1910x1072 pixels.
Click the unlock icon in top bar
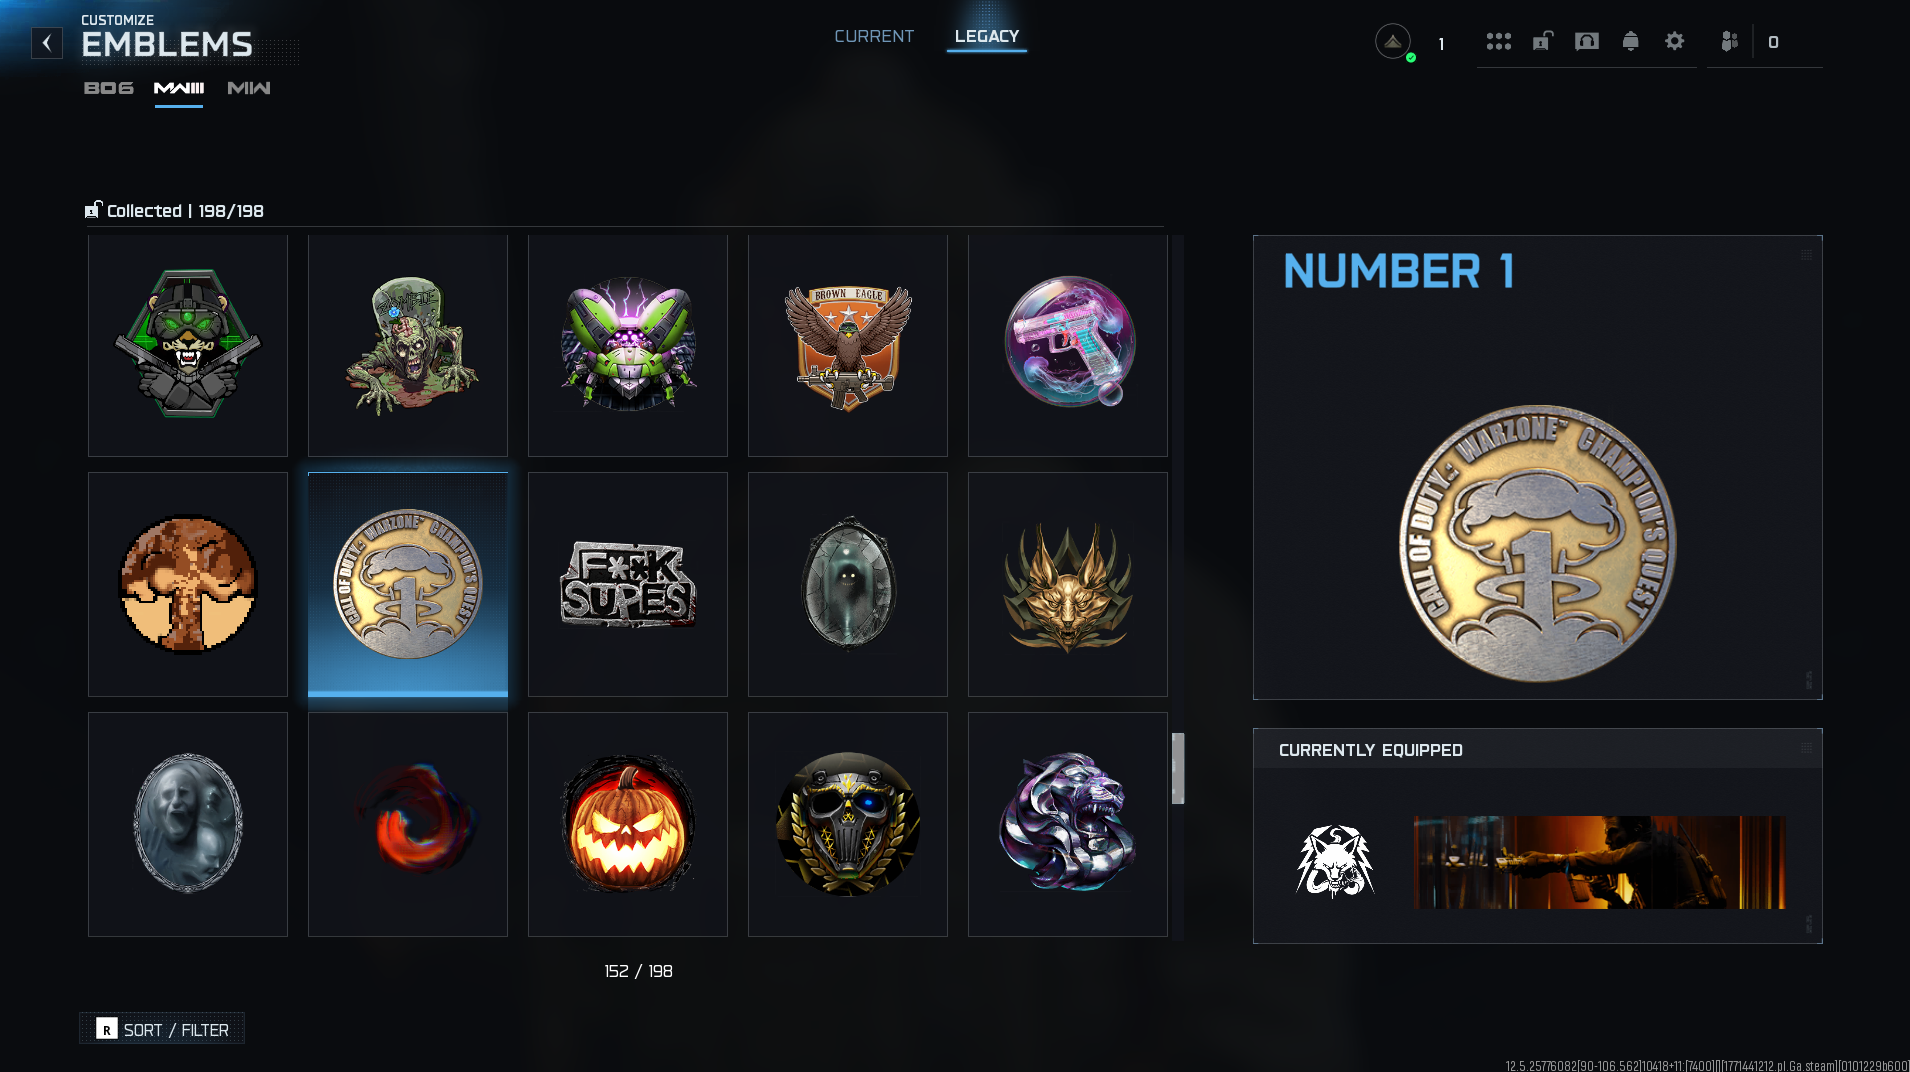pos(1542,41)
